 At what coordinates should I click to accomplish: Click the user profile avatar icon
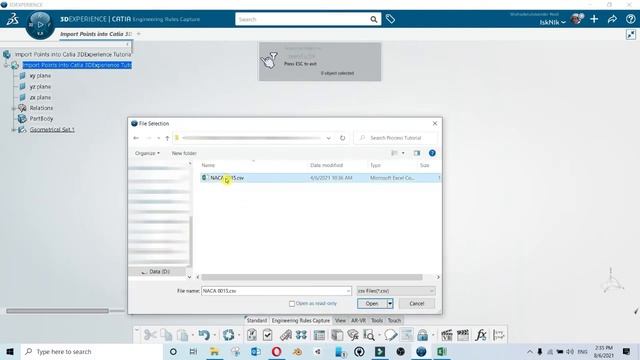(577, 19)
